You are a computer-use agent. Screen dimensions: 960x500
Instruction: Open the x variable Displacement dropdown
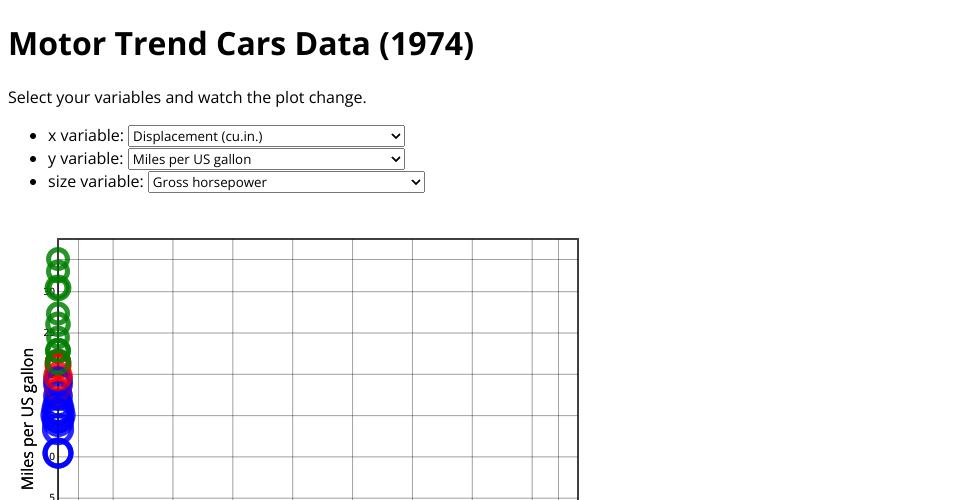pyautogui.click(x=265, y=136)
